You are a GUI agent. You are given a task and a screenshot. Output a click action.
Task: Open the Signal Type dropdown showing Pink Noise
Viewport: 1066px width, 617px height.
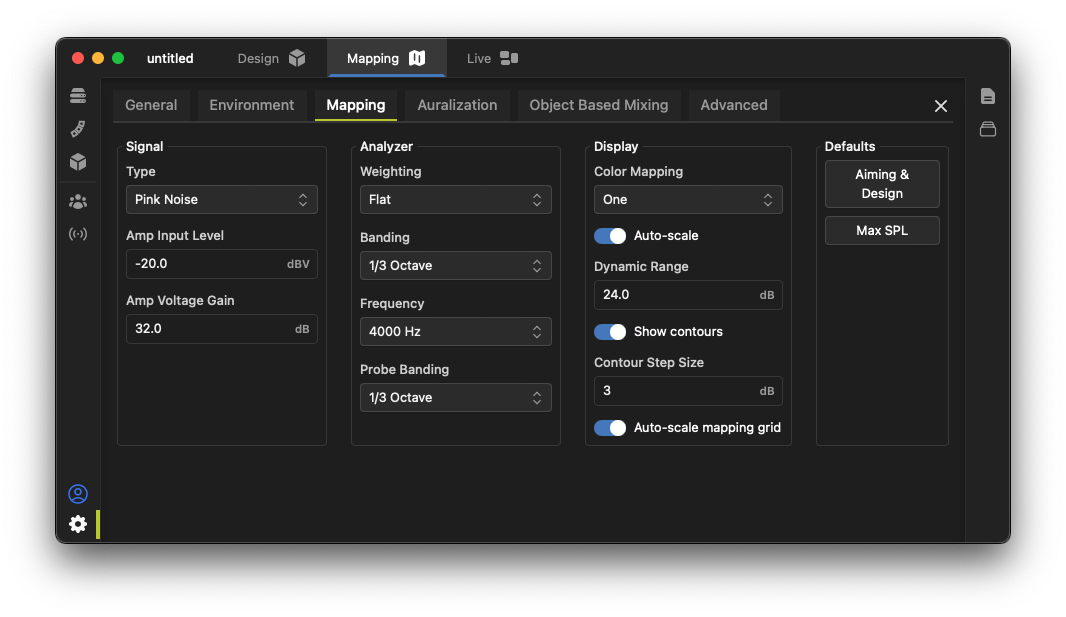[x=221, y=200]
